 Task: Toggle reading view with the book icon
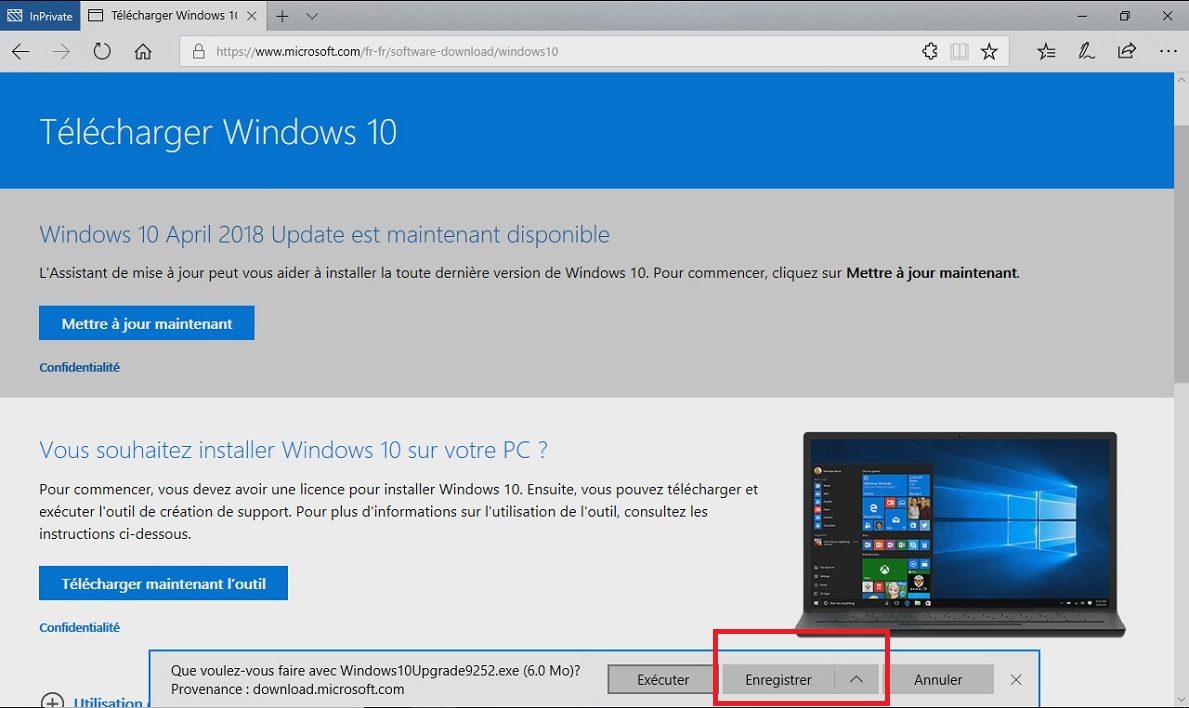tap(959, 52)
